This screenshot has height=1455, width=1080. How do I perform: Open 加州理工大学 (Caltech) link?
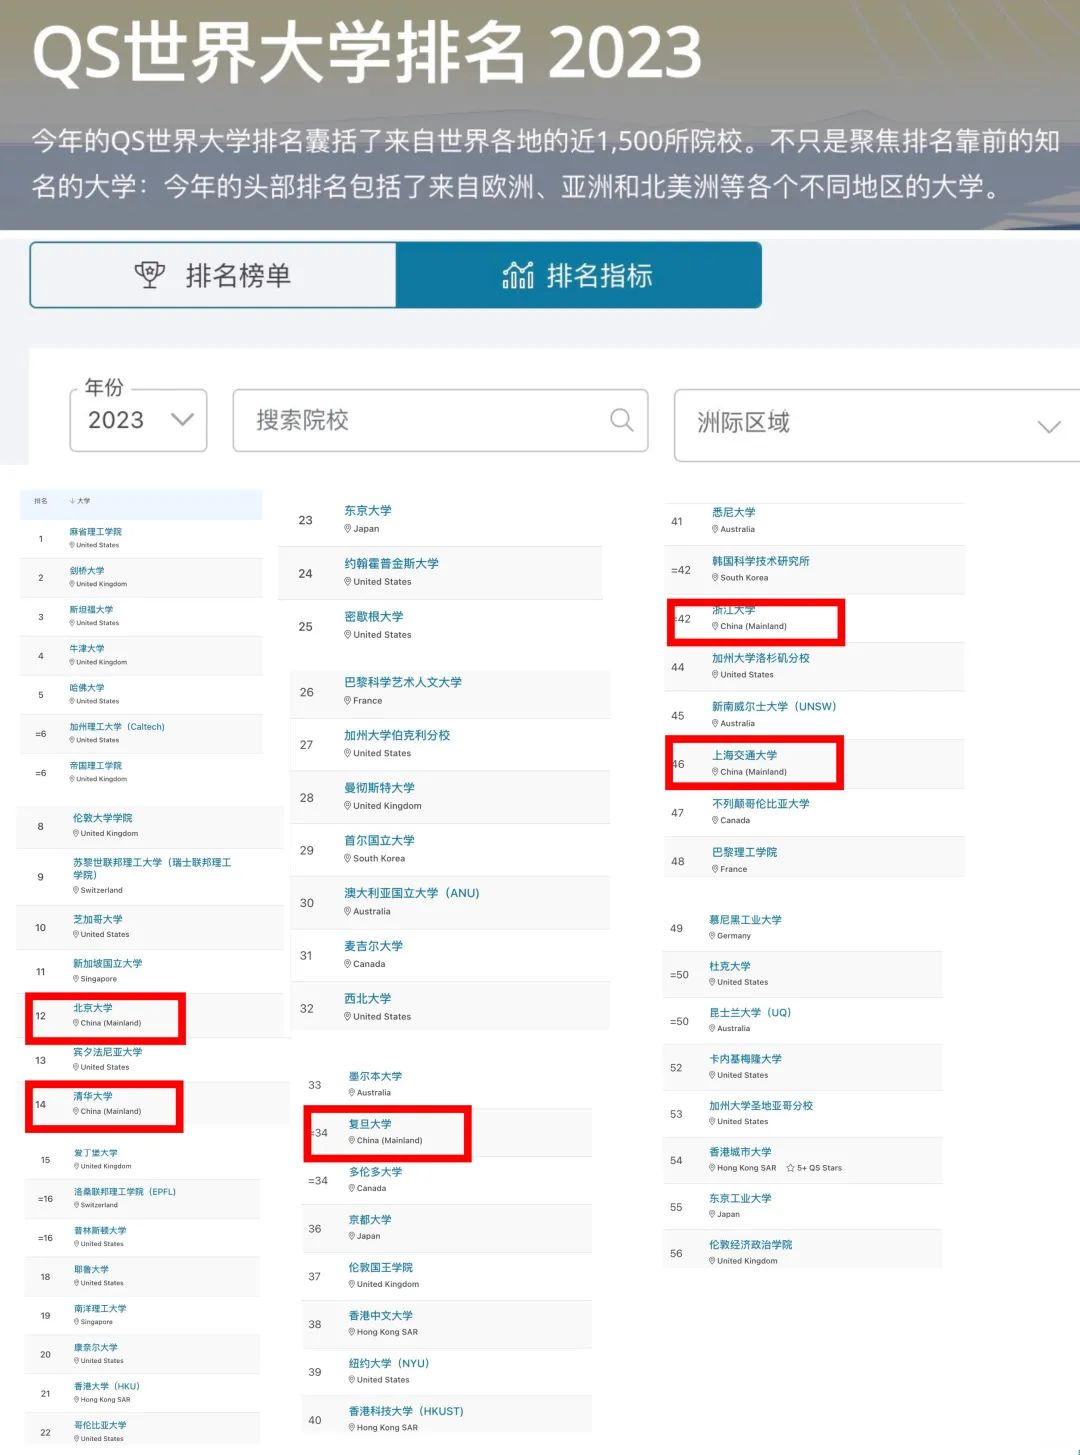click(117, 727)
